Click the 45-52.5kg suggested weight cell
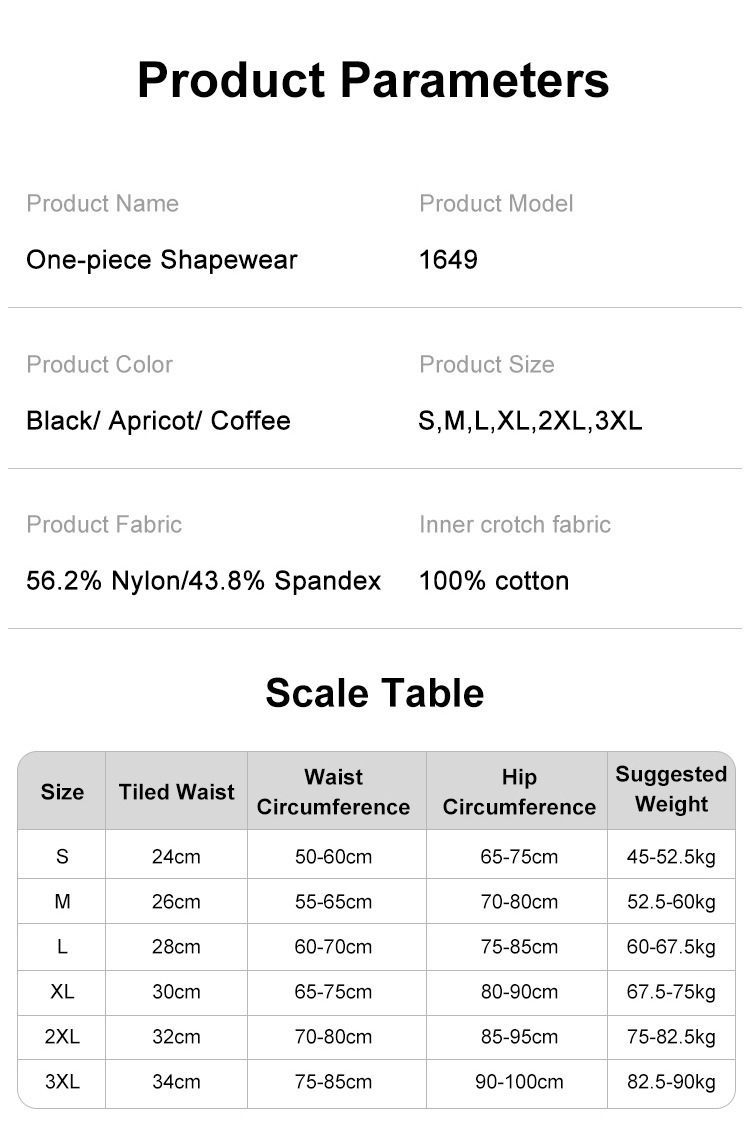Viewport: 750px width, 1129px height. coord(671,857)
